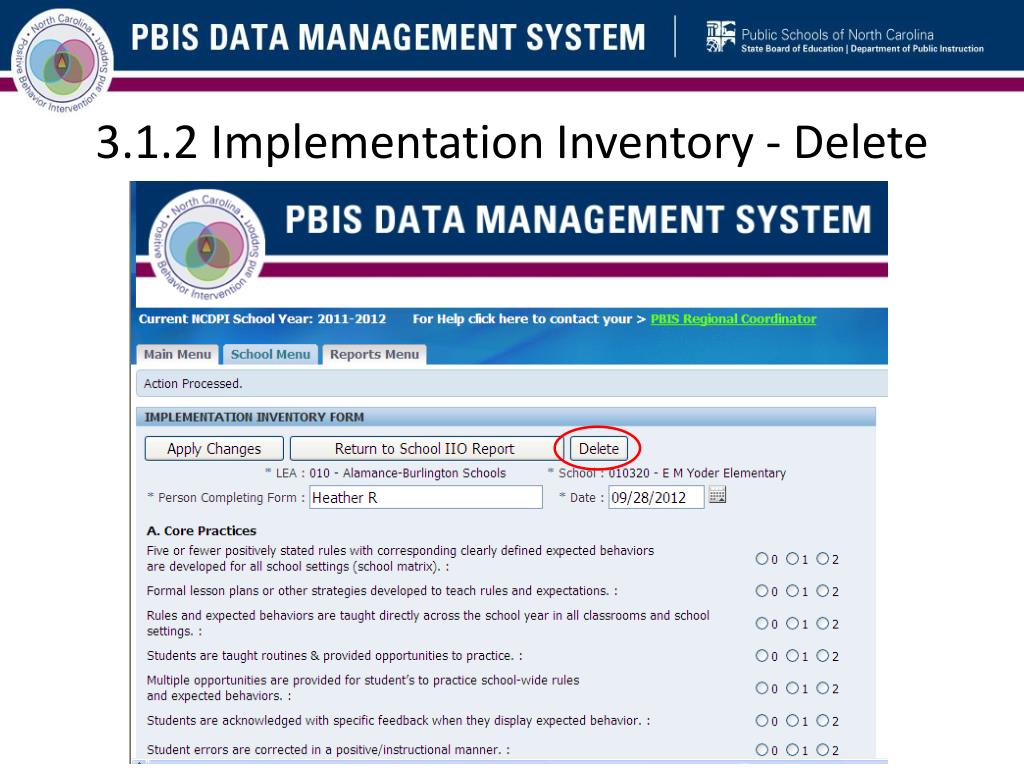1024x768 pixels.
Task: Select 0 for formal lesson plans item
Action: click(x=761, y=590)
